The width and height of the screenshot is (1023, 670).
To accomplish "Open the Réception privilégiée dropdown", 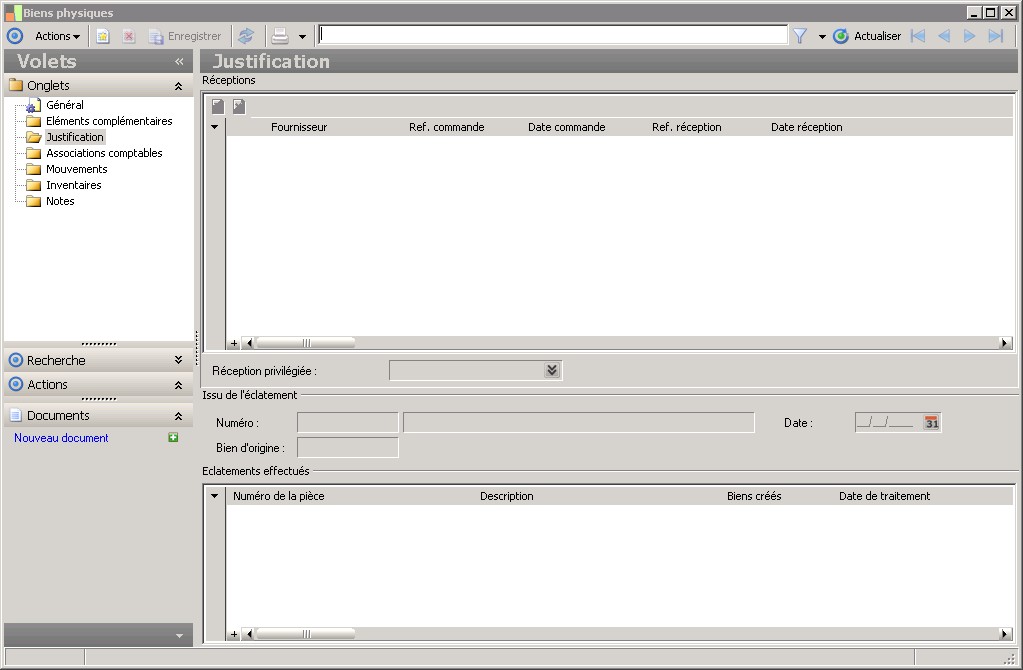I will pyautogui.click(x=552, y=371).
